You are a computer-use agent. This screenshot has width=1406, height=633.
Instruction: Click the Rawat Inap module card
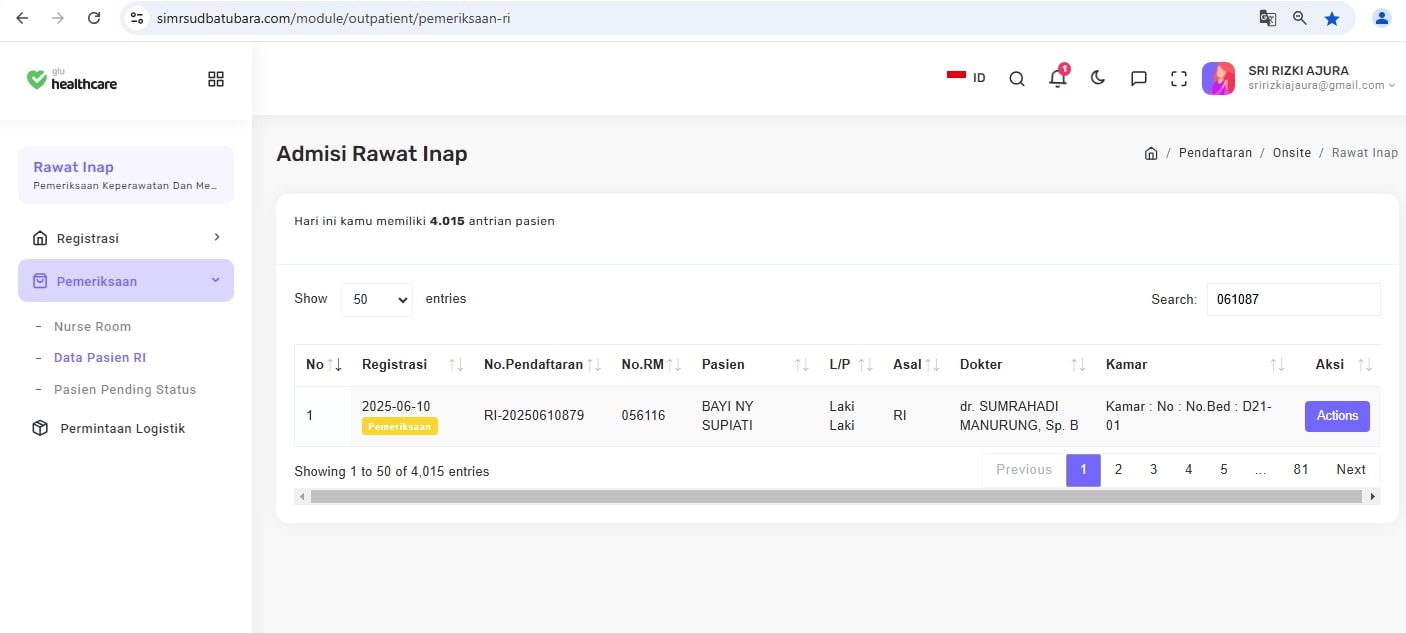click(x=126, y=175)
